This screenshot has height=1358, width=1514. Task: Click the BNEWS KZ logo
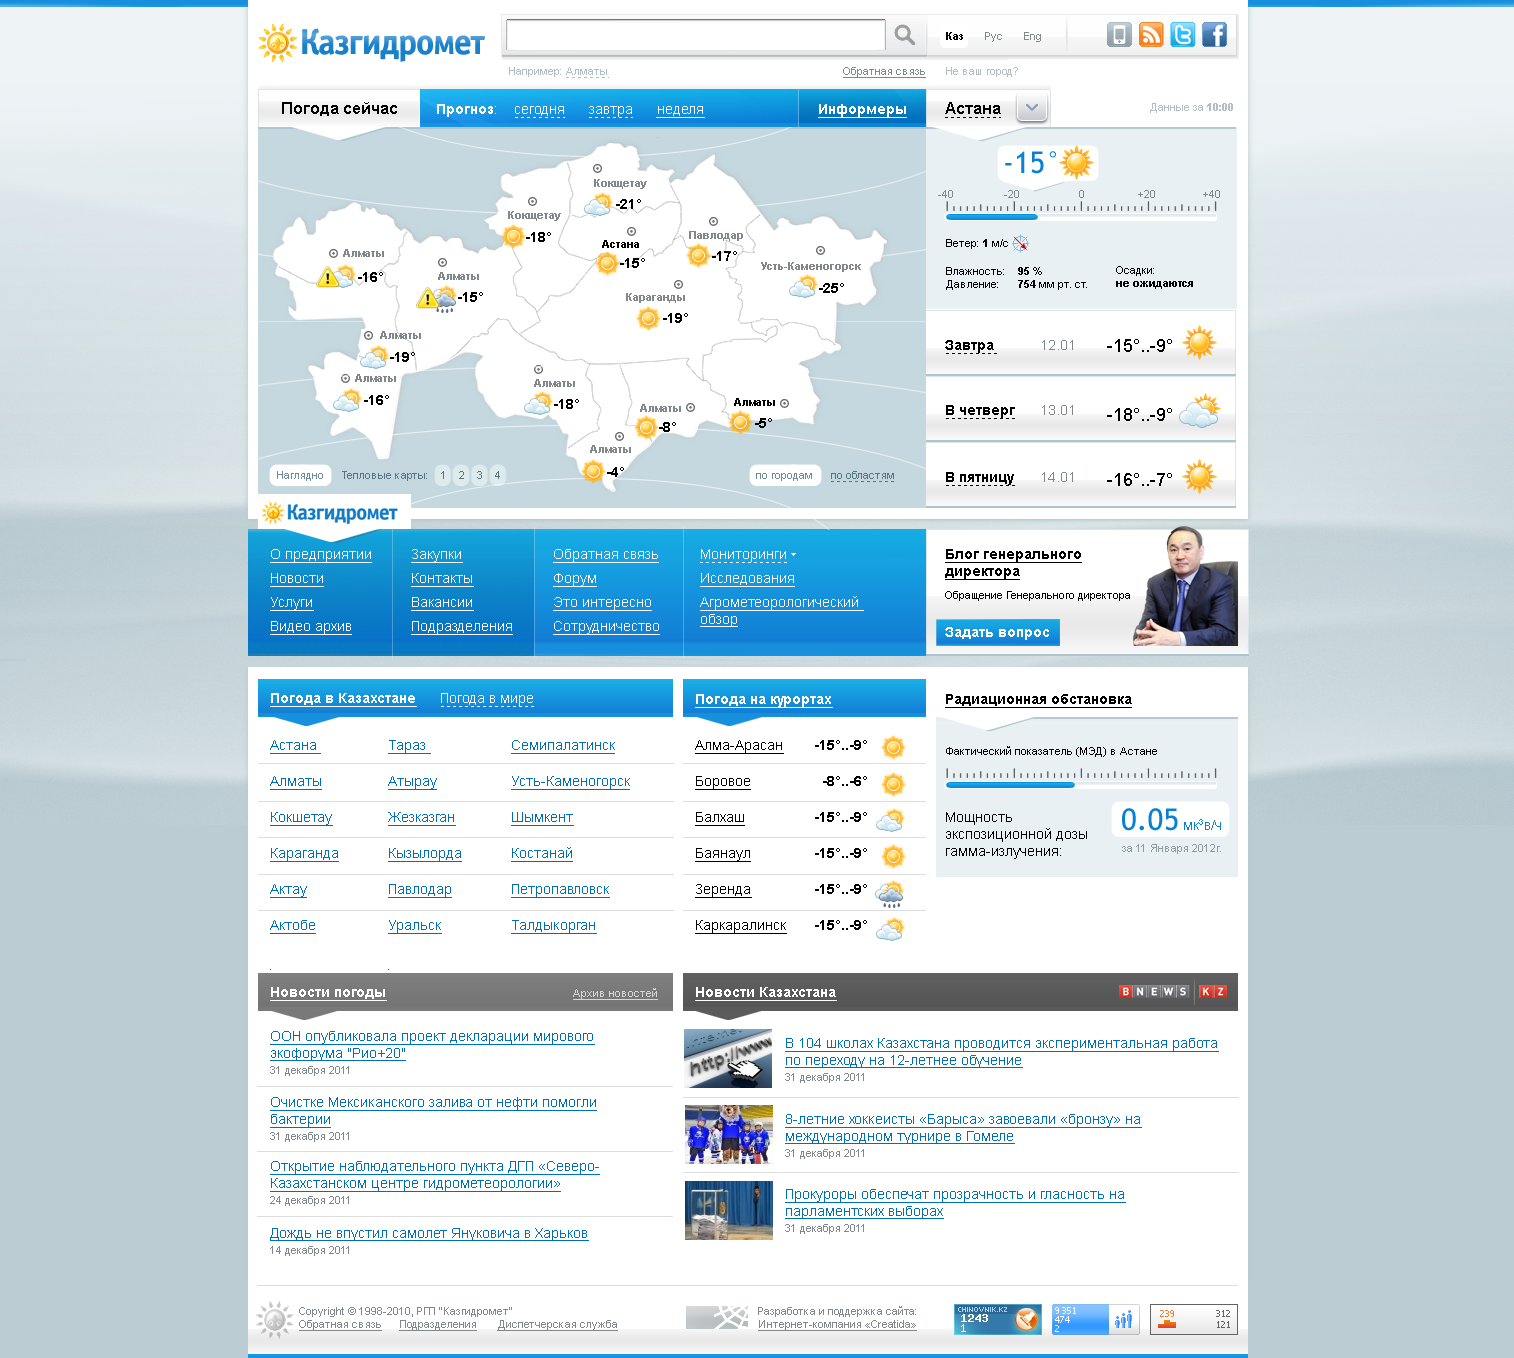[1173, 992]
